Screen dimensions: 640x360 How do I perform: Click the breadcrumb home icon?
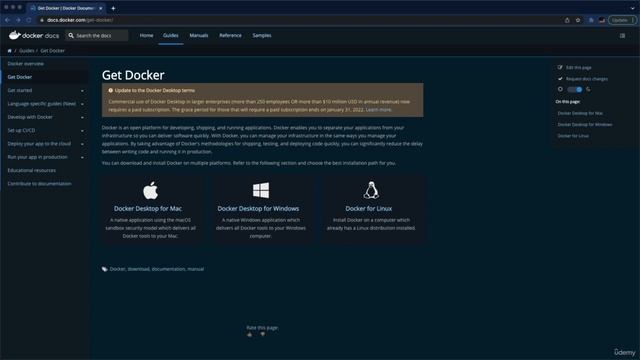tap(9, 51)
